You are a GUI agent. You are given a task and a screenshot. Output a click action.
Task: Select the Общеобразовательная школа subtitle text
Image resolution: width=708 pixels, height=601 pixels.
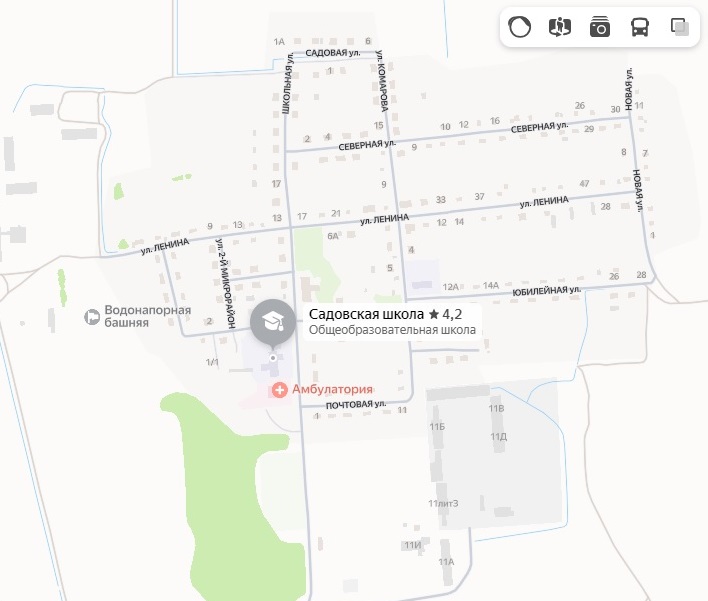pyautogui.click(x=392, y=330)
